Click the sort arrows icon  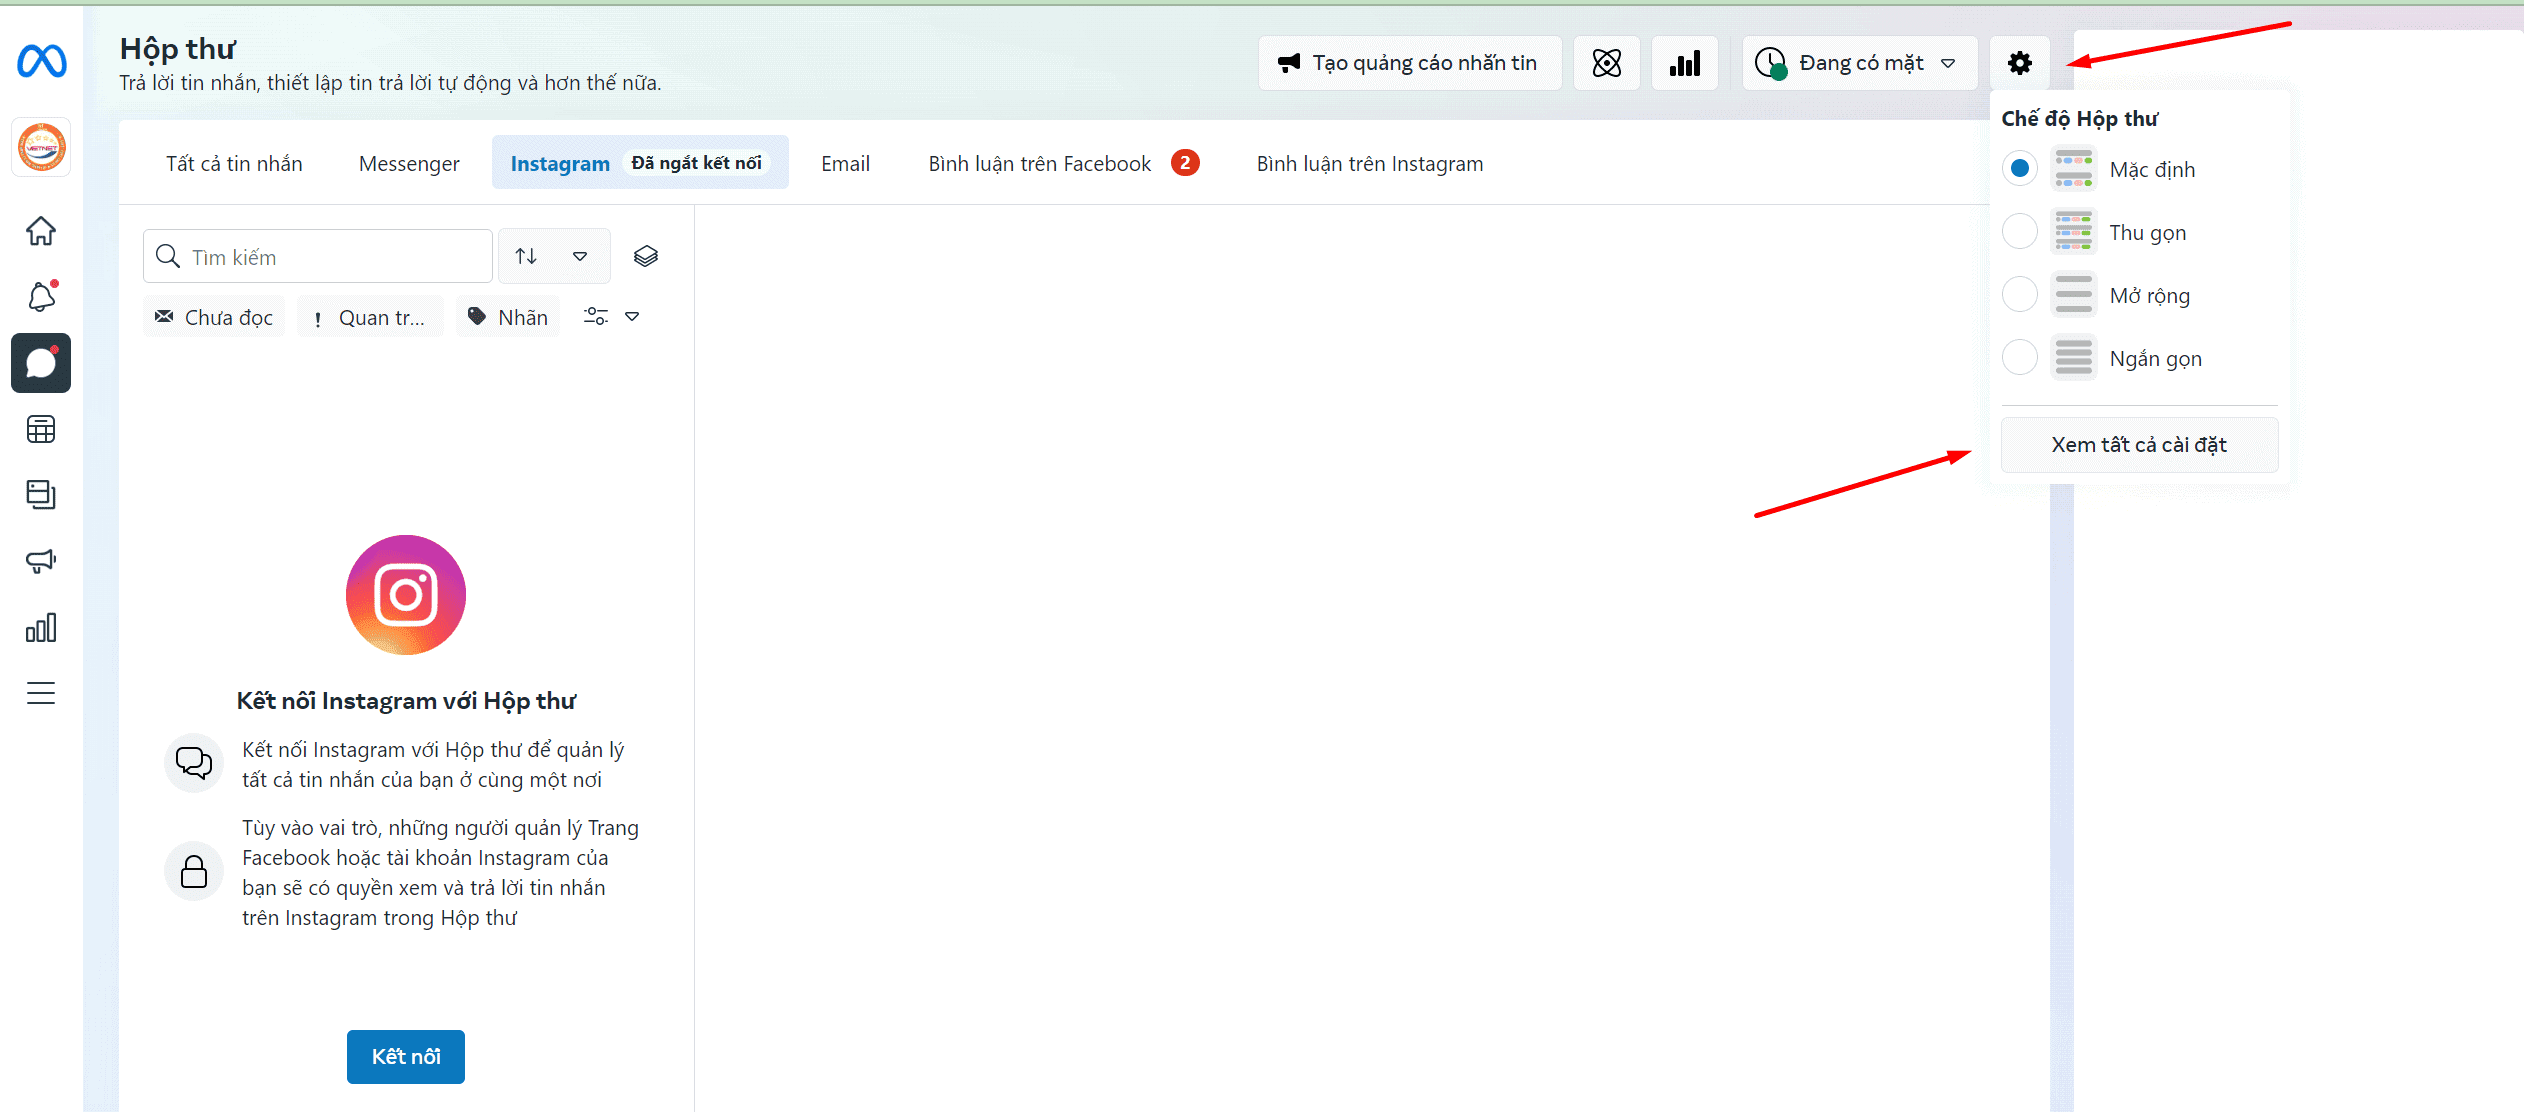pos(526,257)
